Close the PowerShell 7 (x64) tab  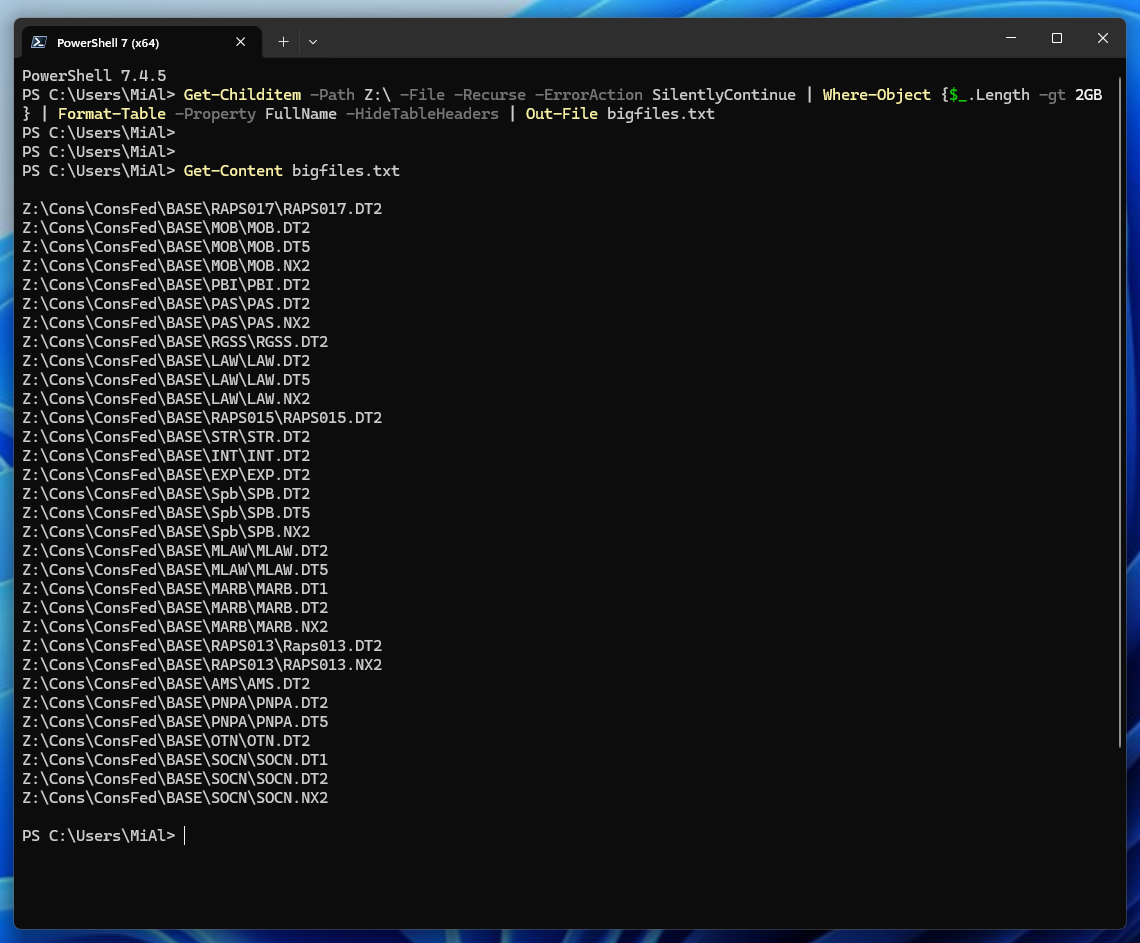pos(241,42)
